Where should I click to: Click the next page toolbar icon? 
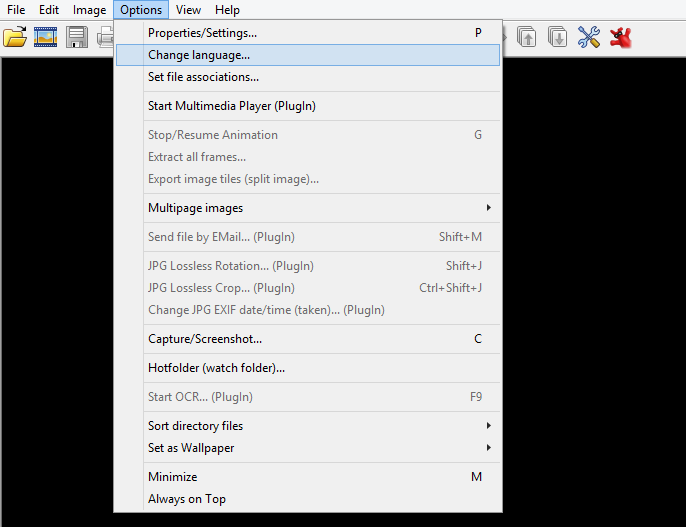557,38
